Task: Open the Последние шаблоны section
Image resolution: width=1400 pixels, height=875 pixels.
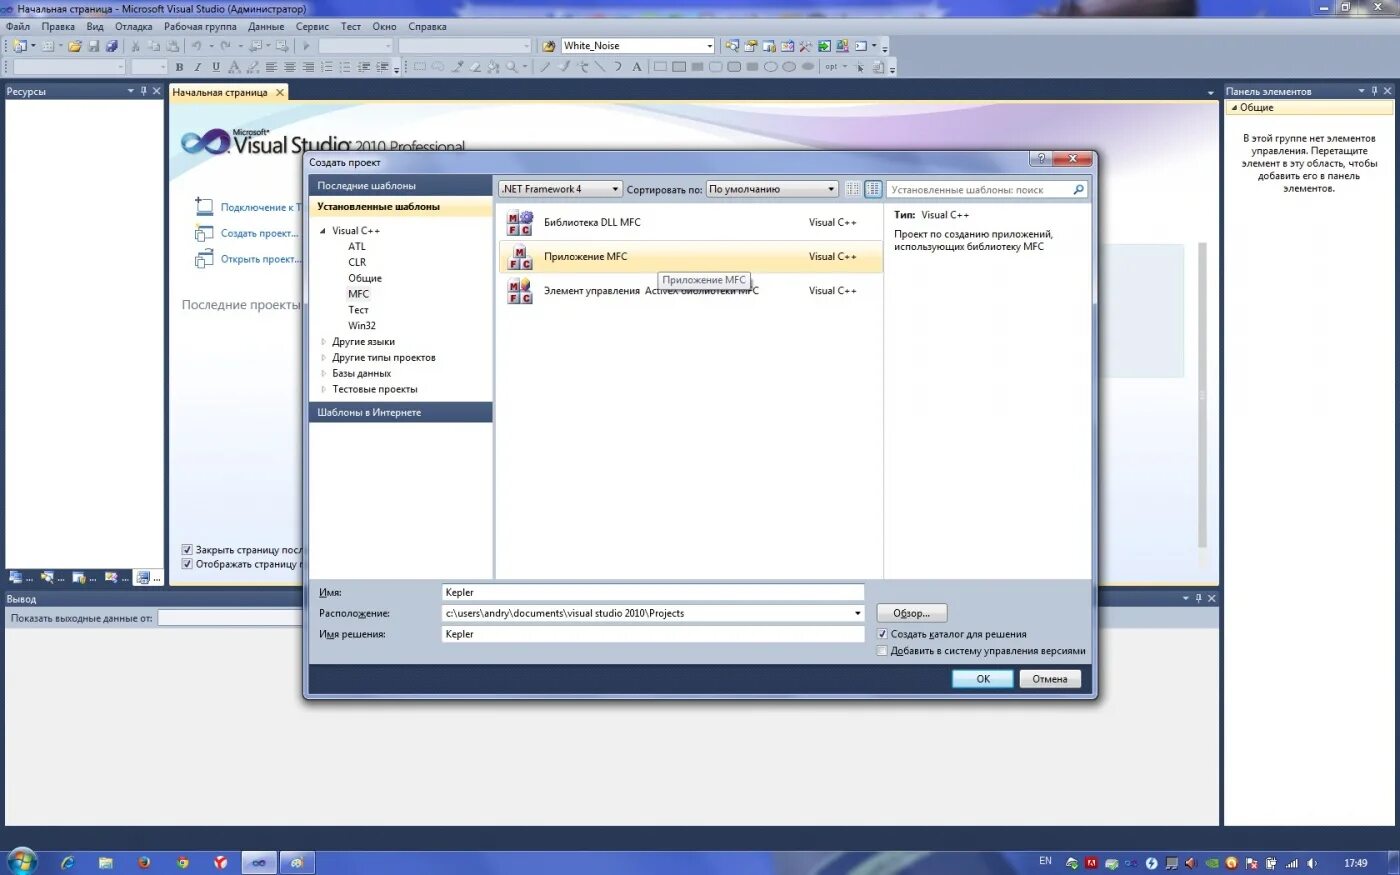Action: pos(400,186)
